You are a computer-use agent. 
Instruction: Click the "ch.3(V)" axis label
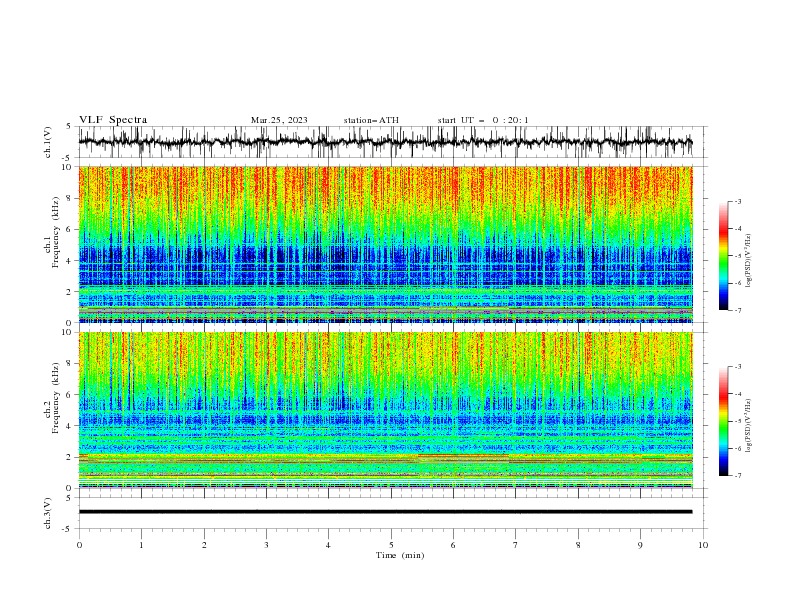[48, 513]
